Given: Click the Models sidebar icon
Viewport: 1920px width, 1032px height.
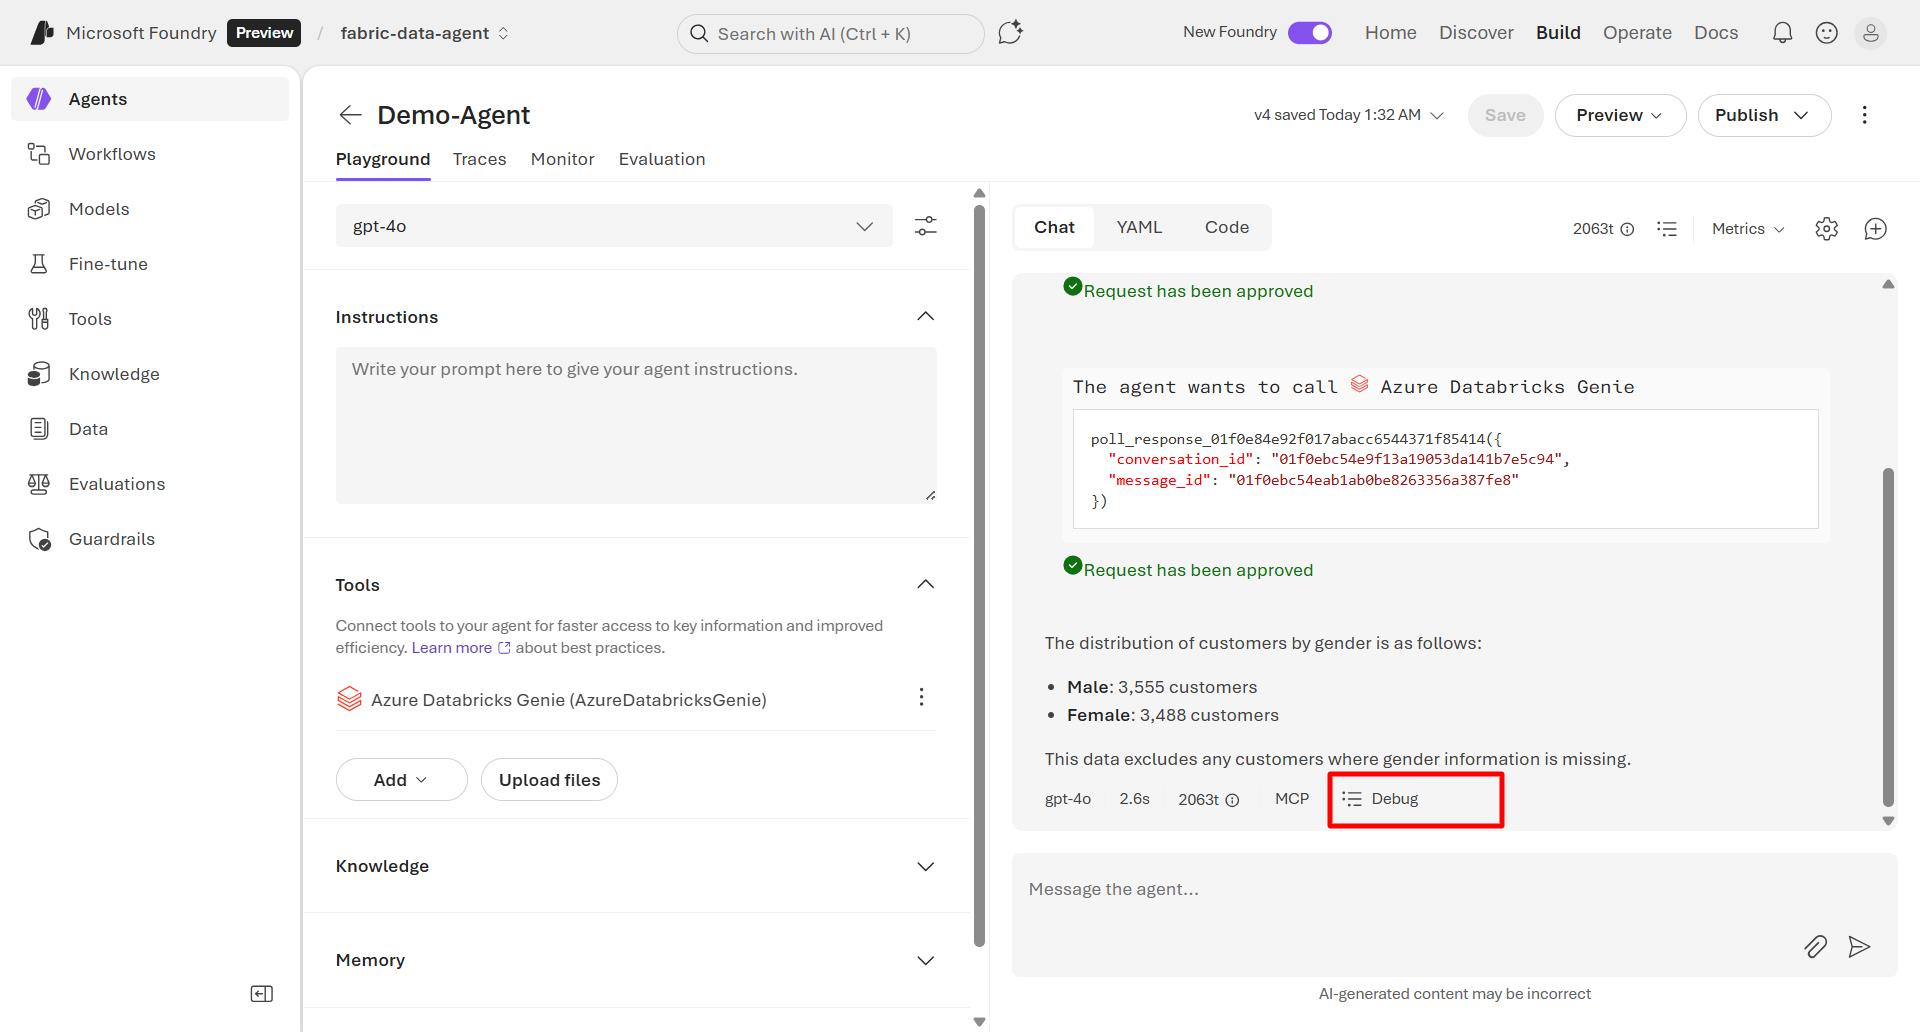Looking at the screenshot, I should (39, 209).
